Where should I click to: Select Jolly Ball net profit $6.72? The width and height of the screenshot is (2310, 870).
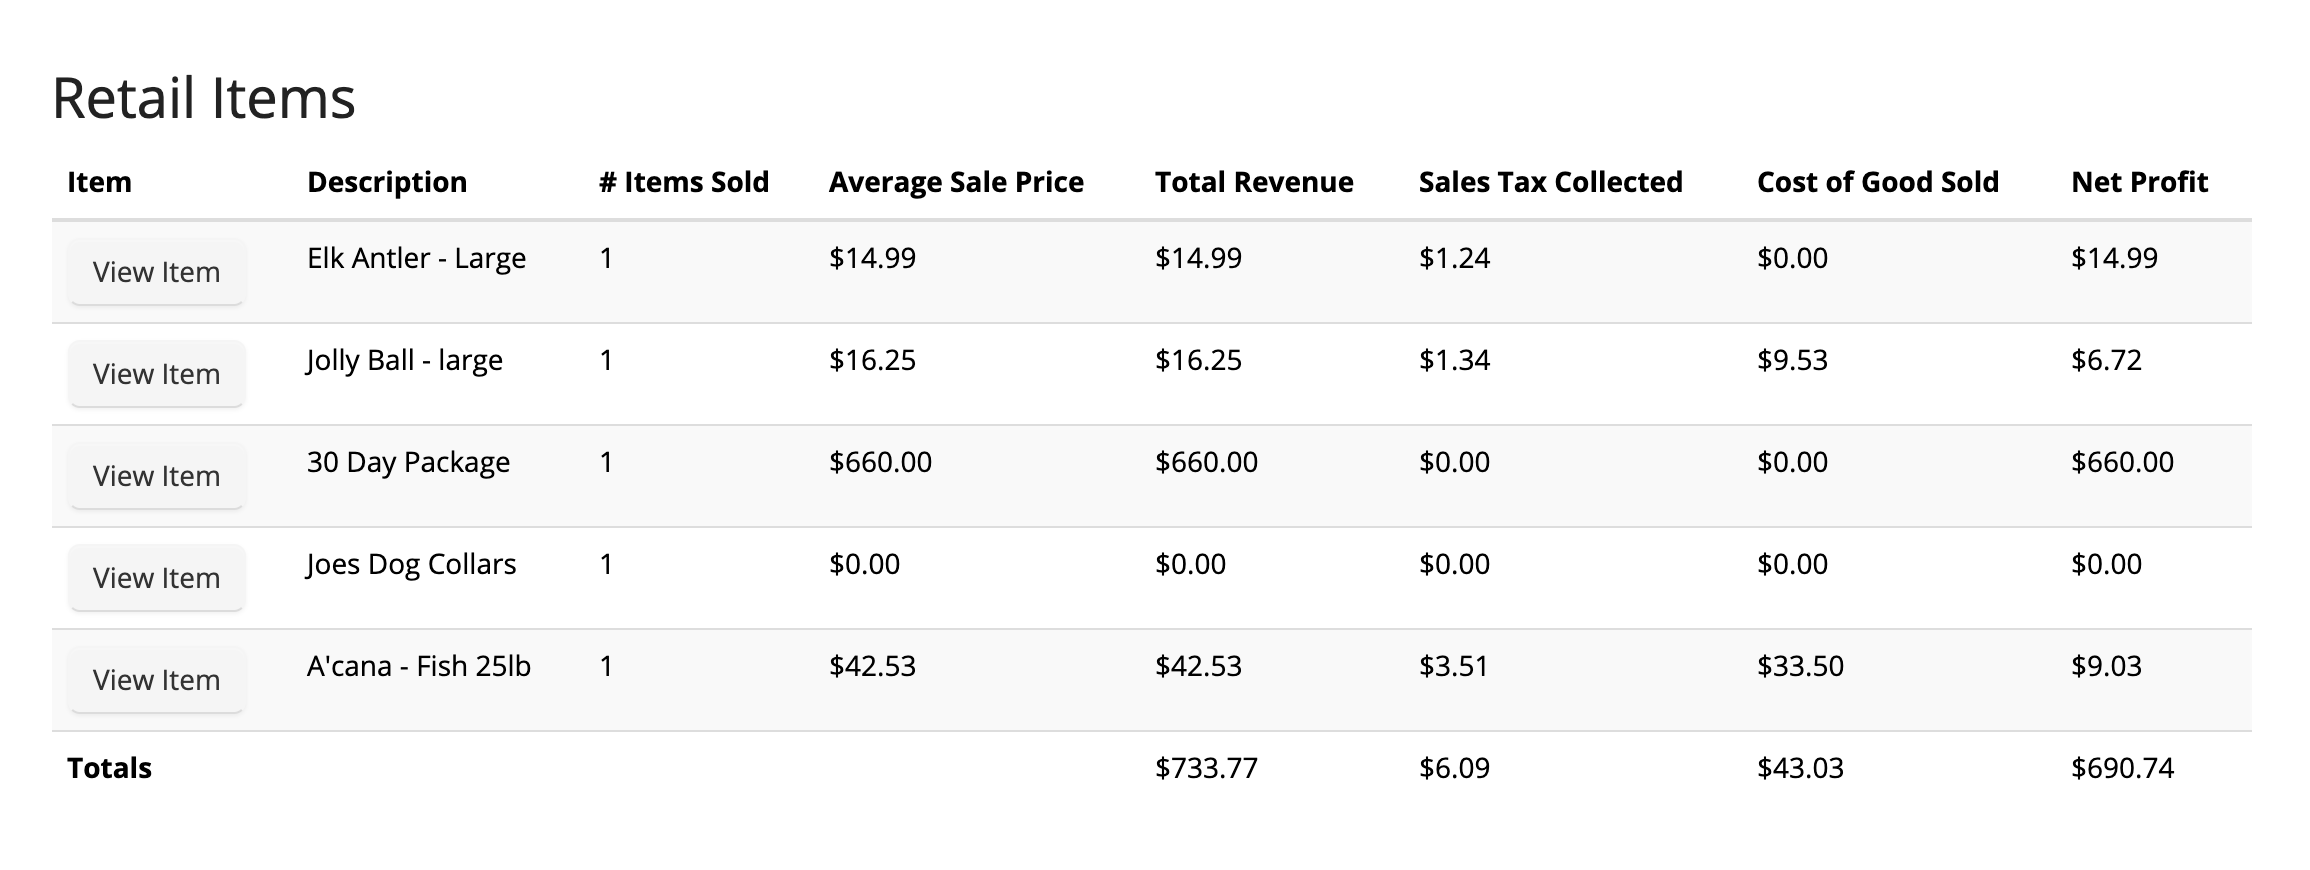(x=2106, y=361)
